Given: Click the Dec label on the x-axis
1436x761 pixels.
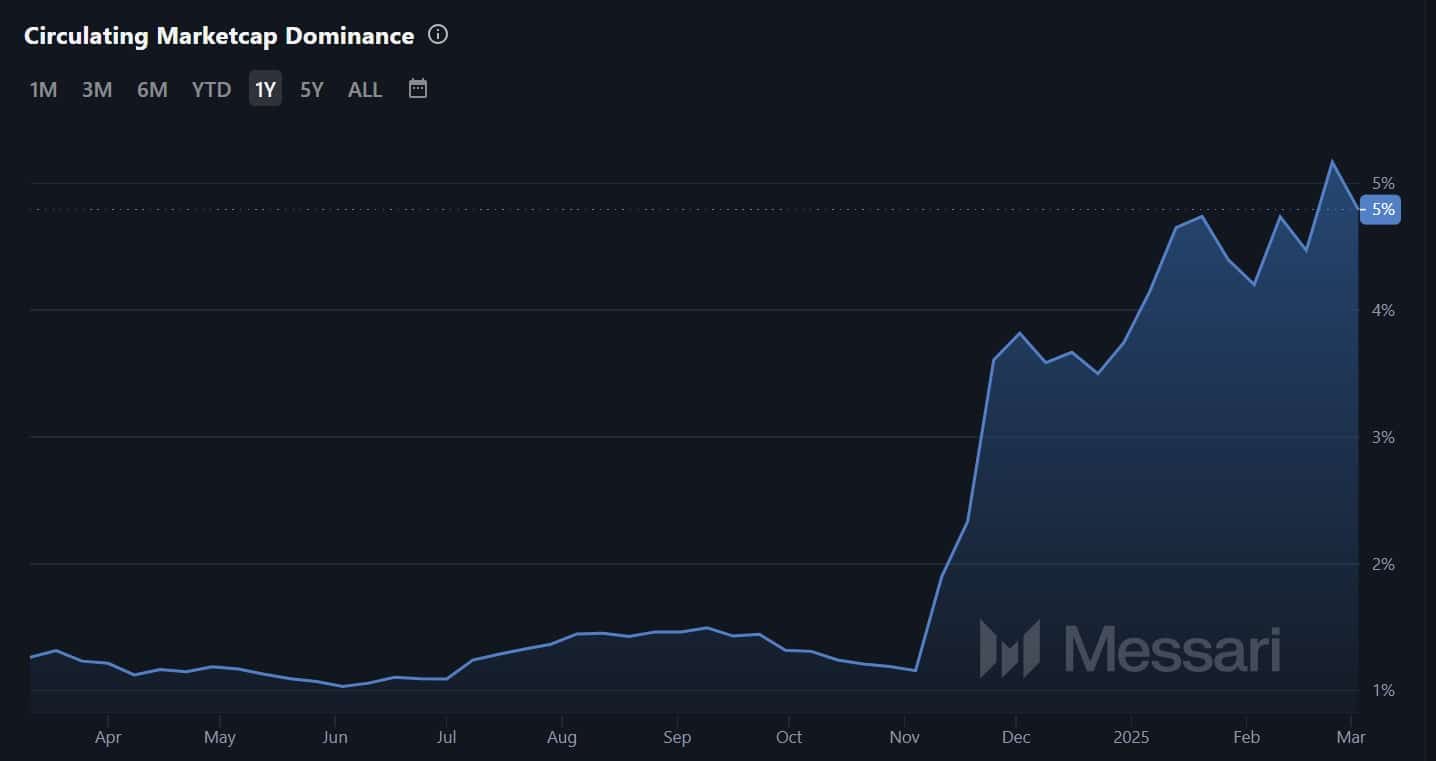Looking at the screenshot, I should [1016, 738].
